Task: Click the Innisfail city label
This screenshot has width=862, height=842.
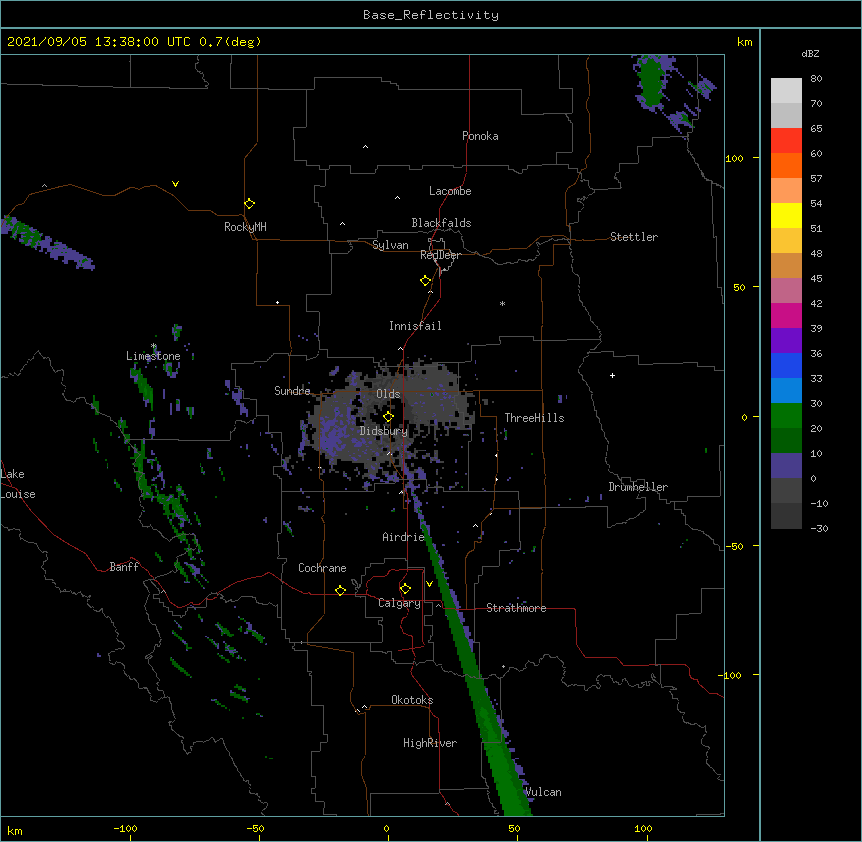Action: (415, 326)
